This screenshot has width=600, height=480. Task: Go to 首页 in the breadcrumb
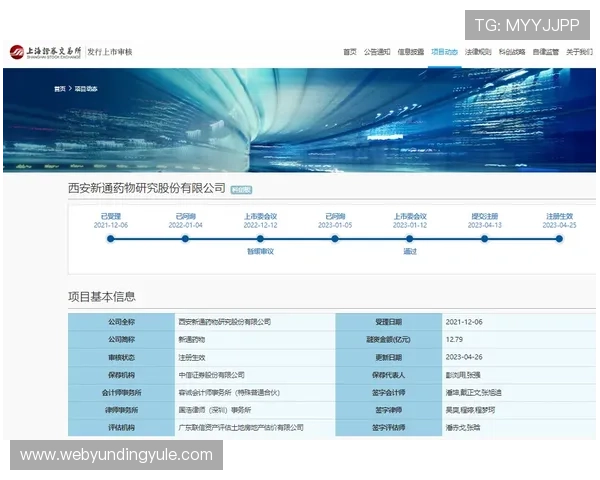tap(60, 89)
